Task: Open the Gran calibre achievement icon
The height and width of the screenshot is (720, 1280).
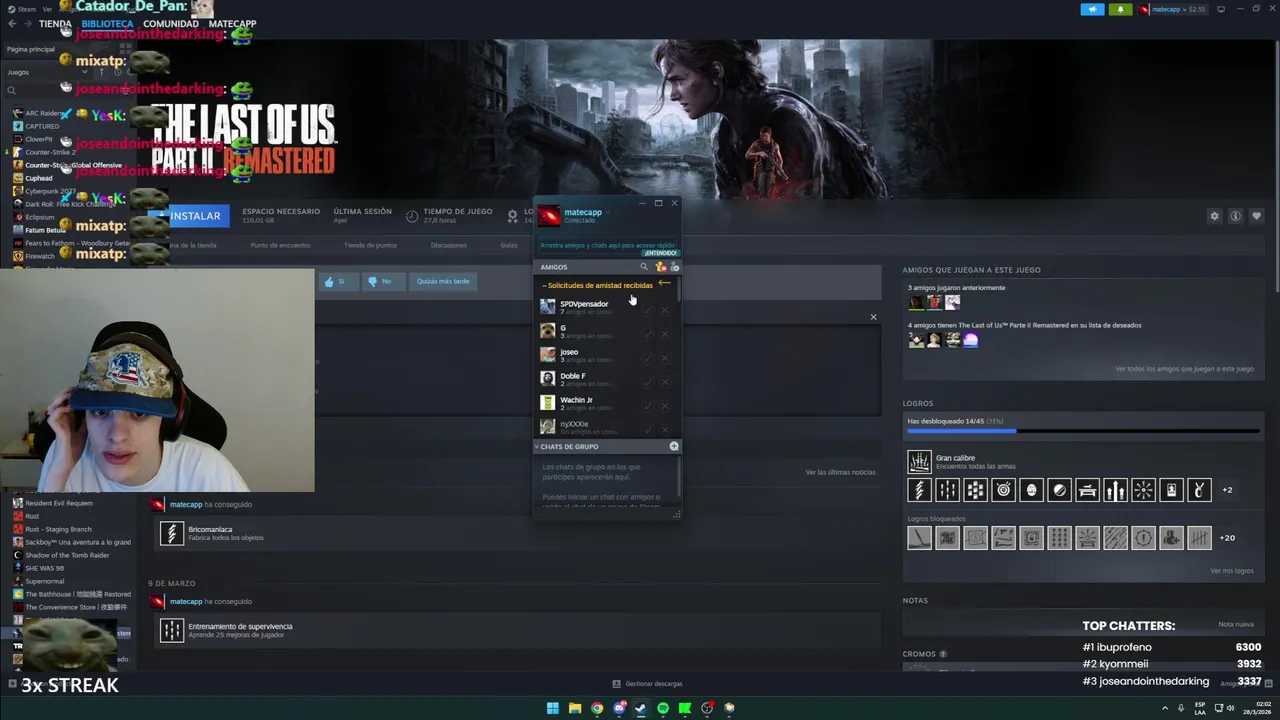Action: click(x=919, y=461)
